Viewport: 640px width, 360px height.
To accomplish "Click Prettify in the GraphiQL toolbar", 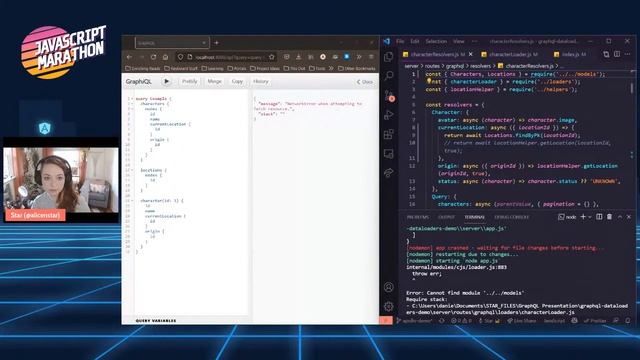I will point(189,81).
